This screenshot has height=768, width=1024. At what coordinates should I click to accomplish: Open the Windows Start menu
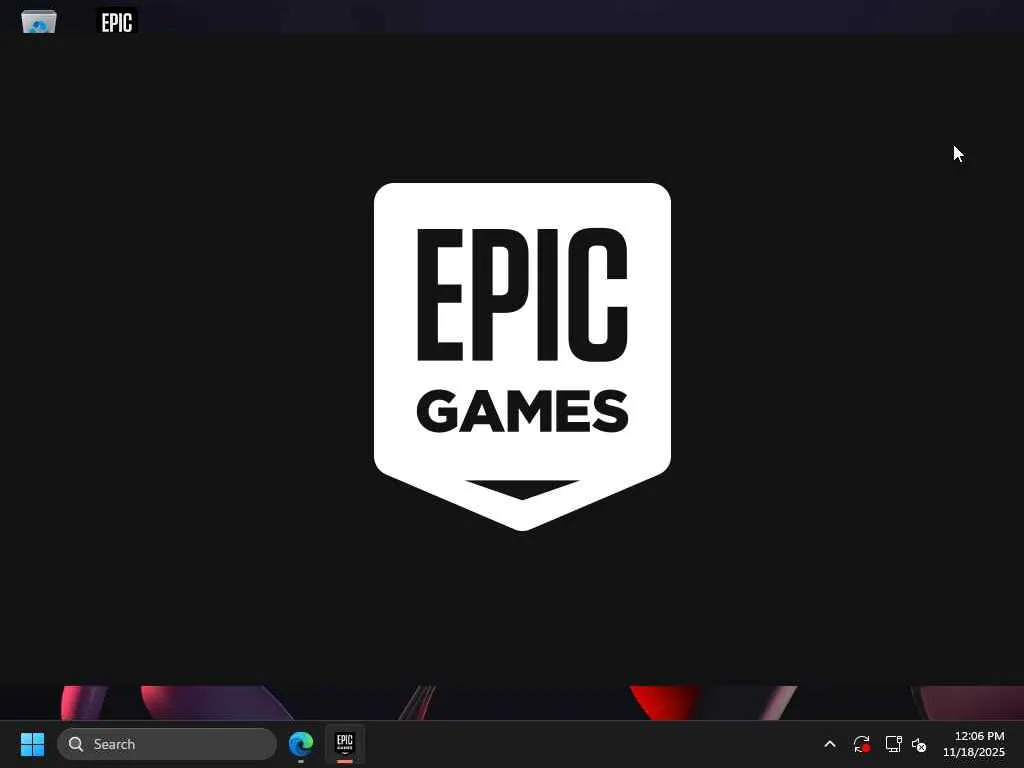pos(33,744)
